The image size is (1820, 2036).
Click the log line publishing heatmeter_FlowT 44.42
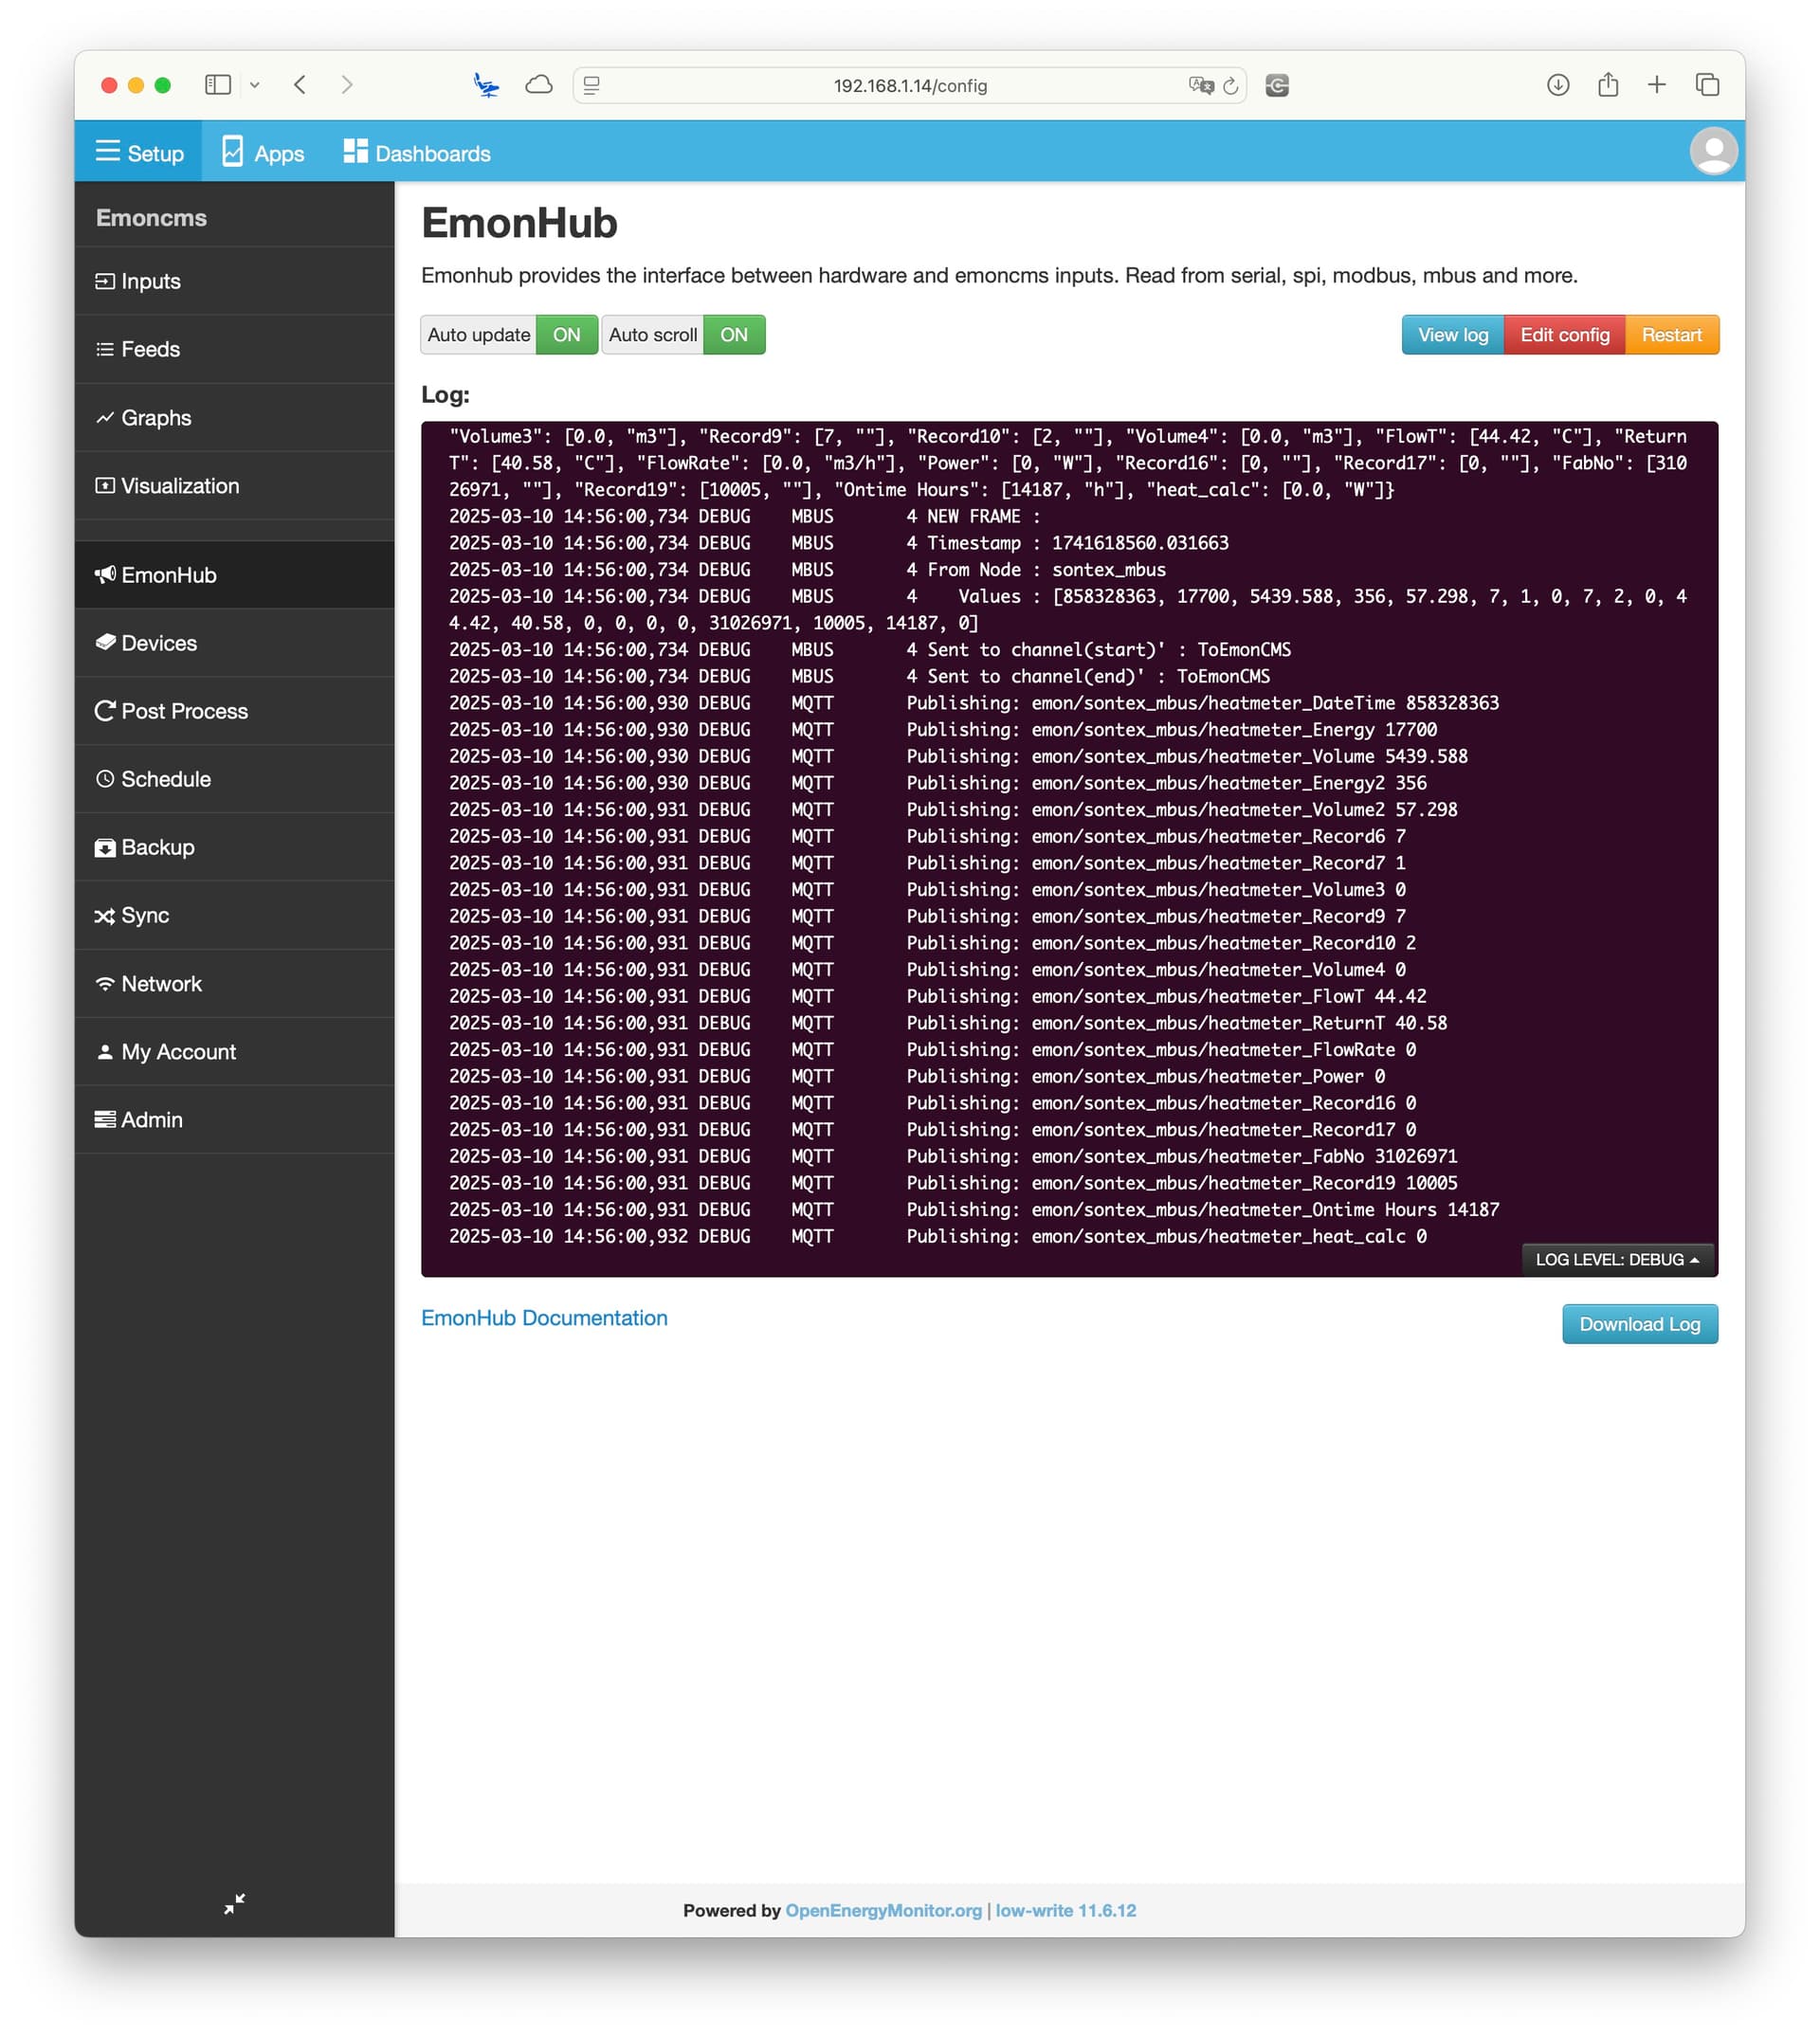(937, 996)
